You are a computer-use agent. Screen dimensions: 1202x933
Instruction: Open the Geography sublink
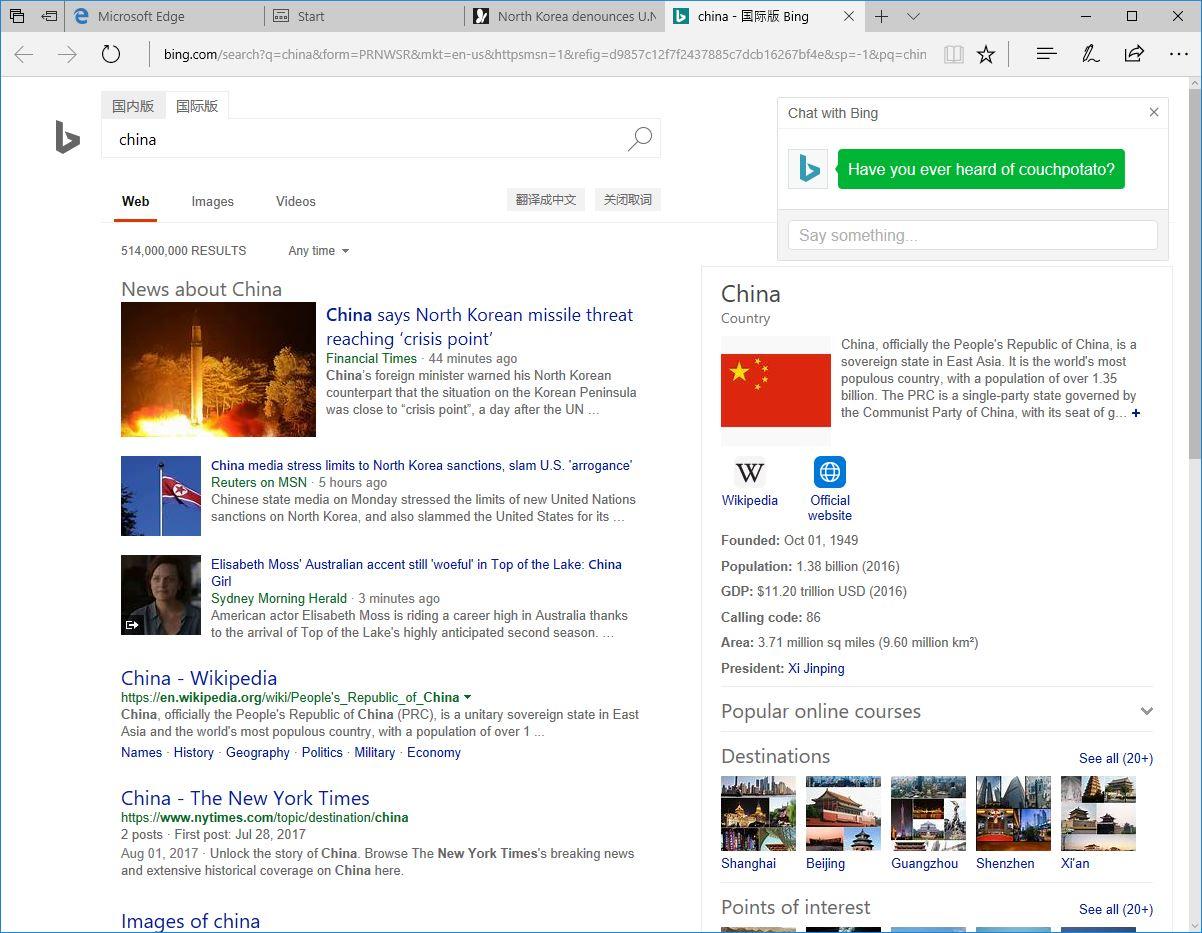pos(258,752)
